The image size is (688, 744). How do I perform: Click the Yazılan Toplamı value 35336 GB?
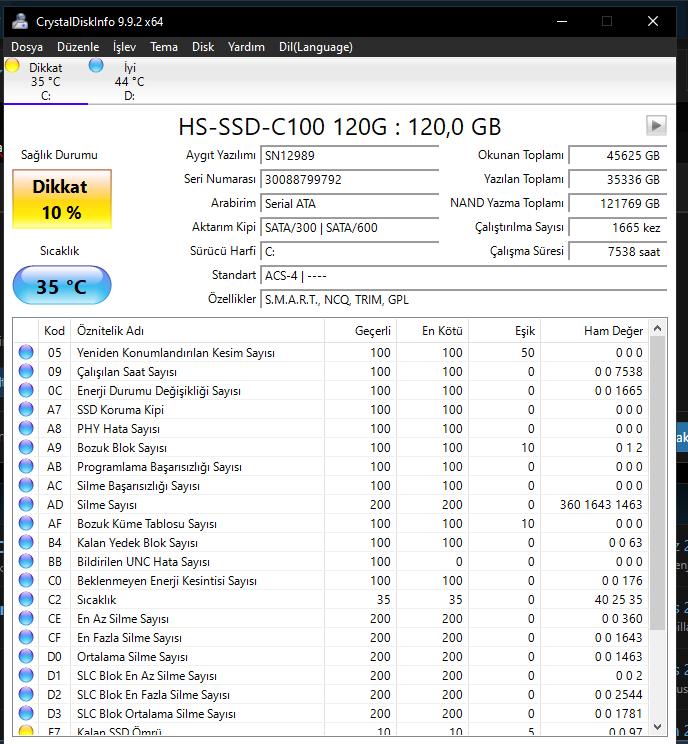pyautogui.click(x=618, y=180)
